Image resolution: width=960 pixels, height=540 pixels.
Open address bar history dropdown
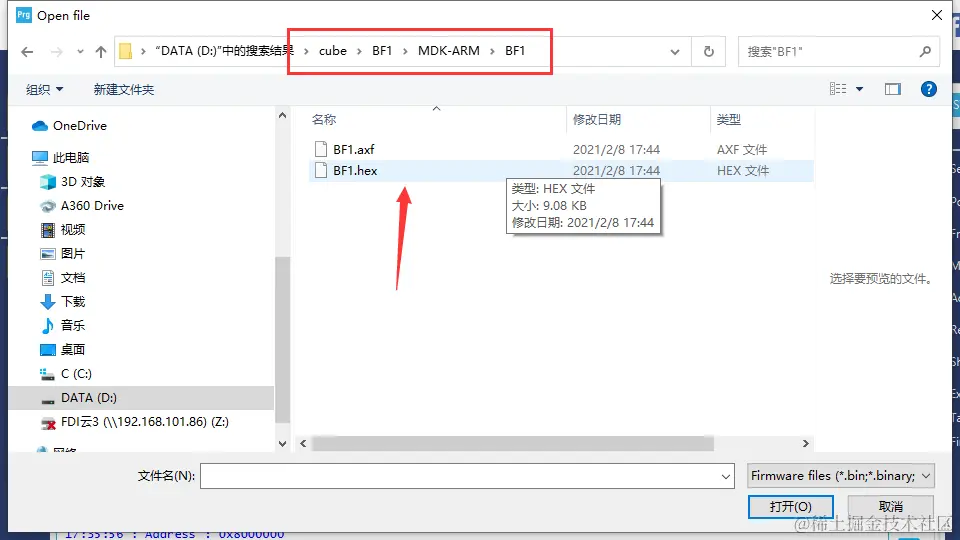click(675, 52)
